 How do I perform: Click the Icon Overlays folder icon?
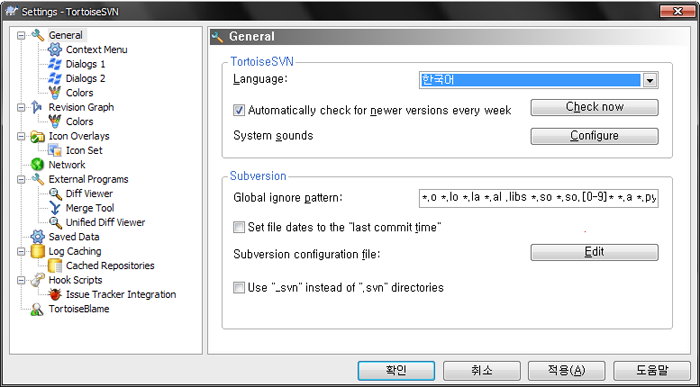click(38, 136)
